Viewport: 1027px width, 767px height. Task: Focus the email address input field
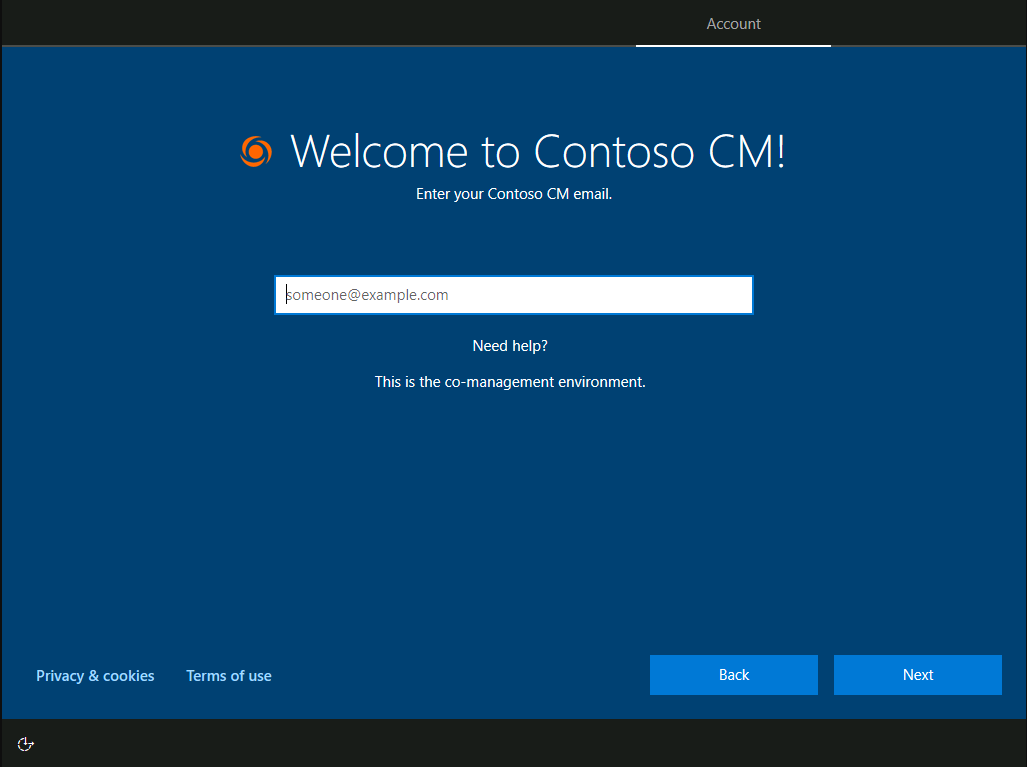tap(514, 295)
